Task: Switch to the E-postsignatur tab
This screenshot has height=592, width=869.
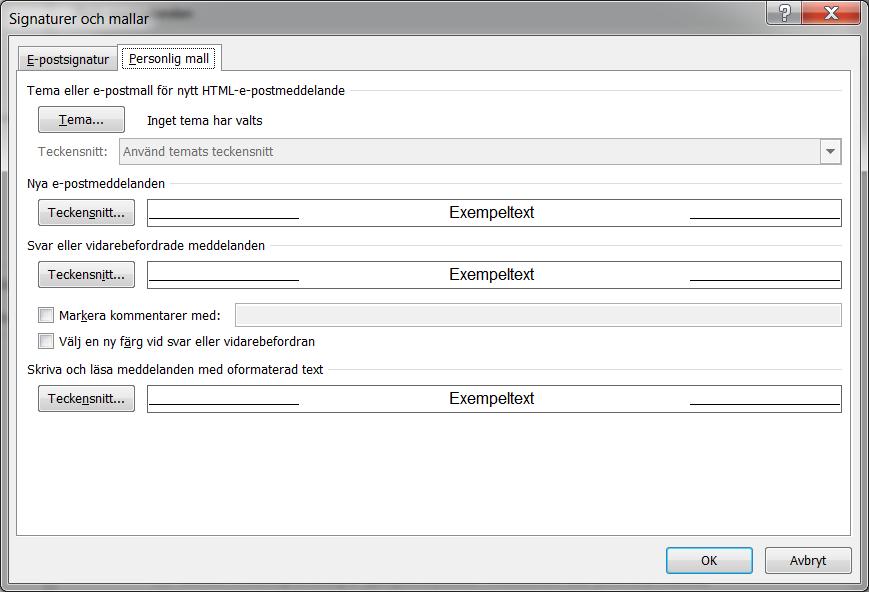Action: tap(68, 59)
